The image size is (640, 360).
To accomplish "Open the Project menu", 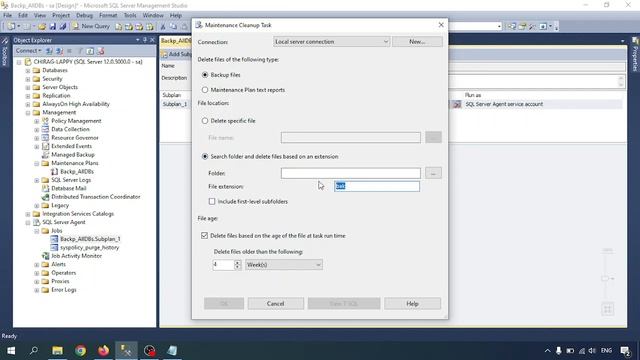I will pos(61,16).
